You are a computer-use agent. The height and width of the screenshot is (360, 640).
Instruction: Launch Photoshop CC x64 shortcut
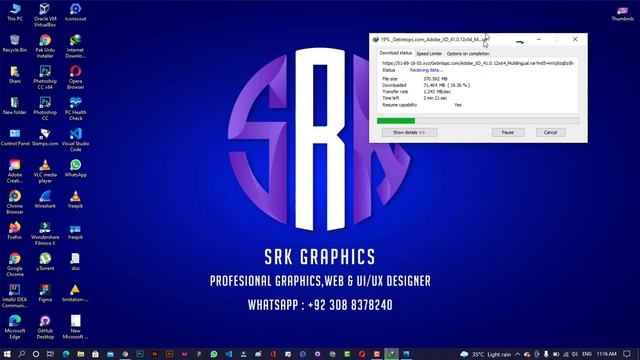pyautogui.click(x=45, y=78)
